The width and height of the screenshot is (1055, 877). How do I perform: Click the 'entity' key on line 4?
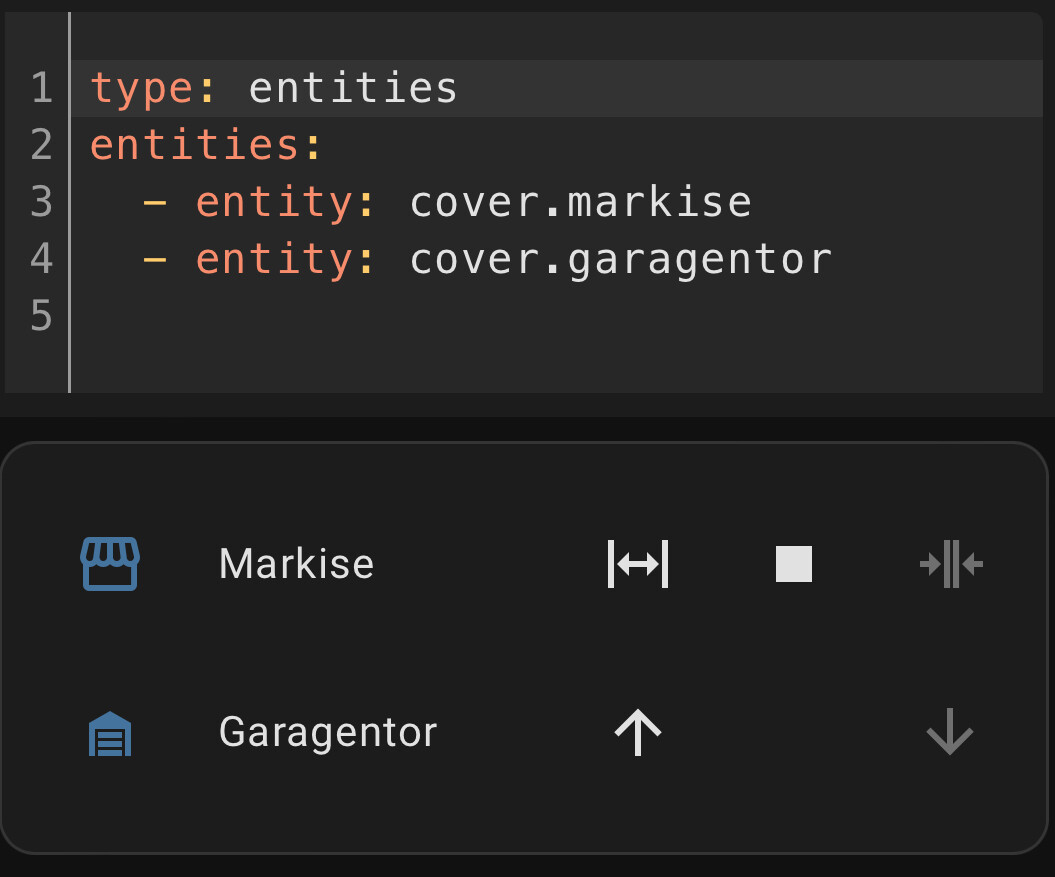coord(274,260)
